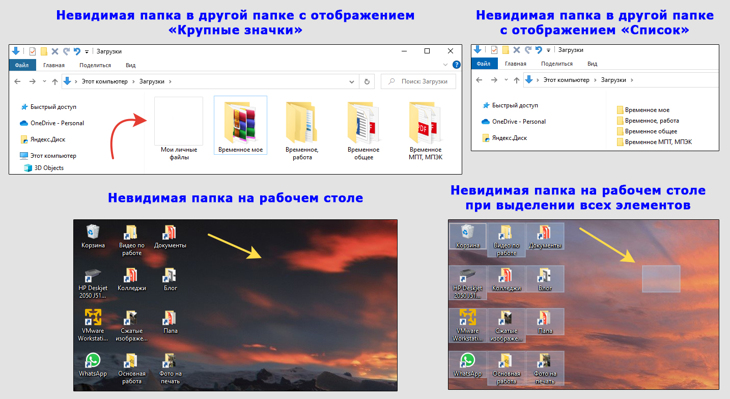Click HP Deskjet 2050 shortcut on left desktop
The height and width of the screenshot is (399, 730).
pyautogui.click(x=93, y=283)
